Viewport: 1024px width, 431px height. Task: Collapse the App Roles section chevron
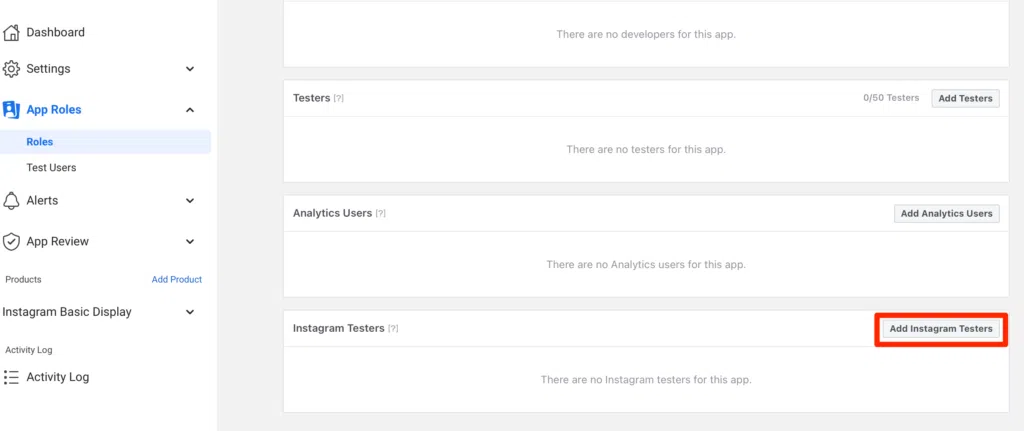pos(190,110)
